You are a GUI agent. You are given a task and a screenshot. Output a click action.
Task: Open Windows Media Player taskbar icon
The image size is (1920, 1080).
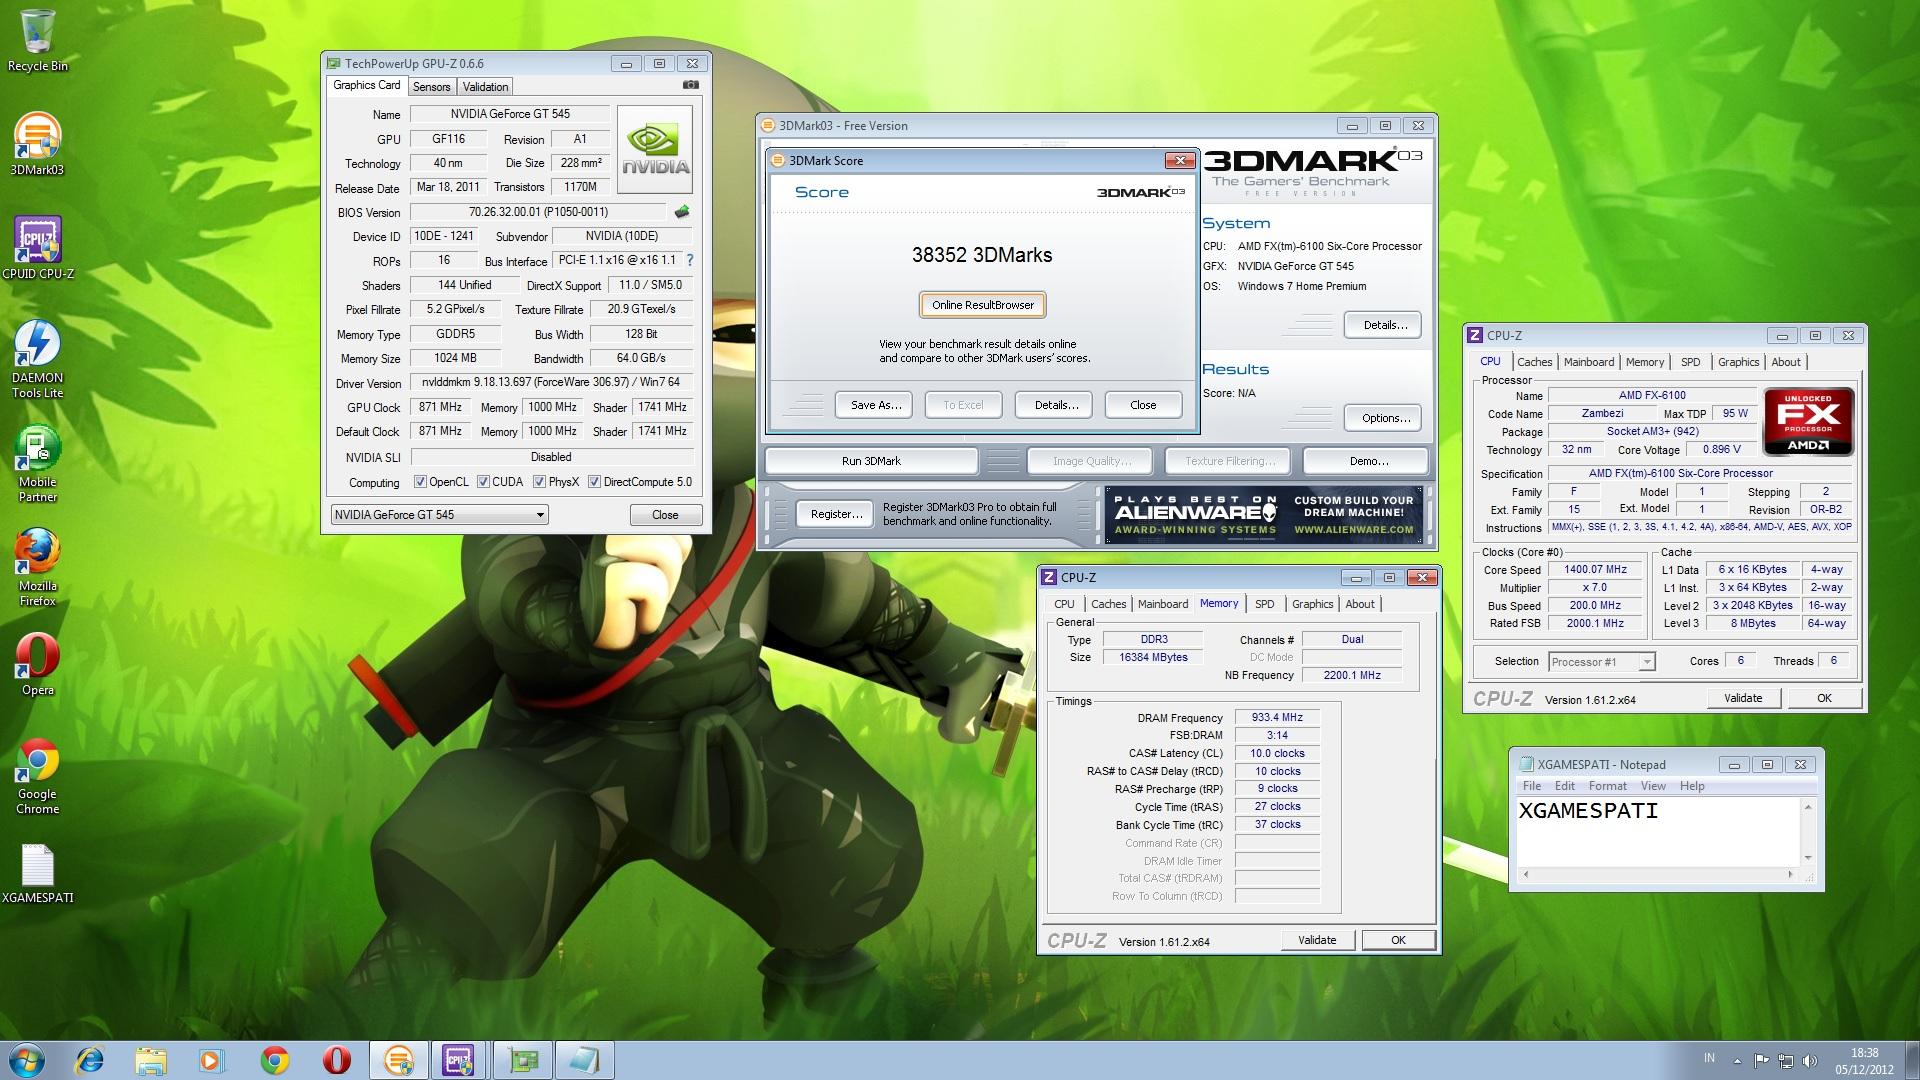[212, 1060]
